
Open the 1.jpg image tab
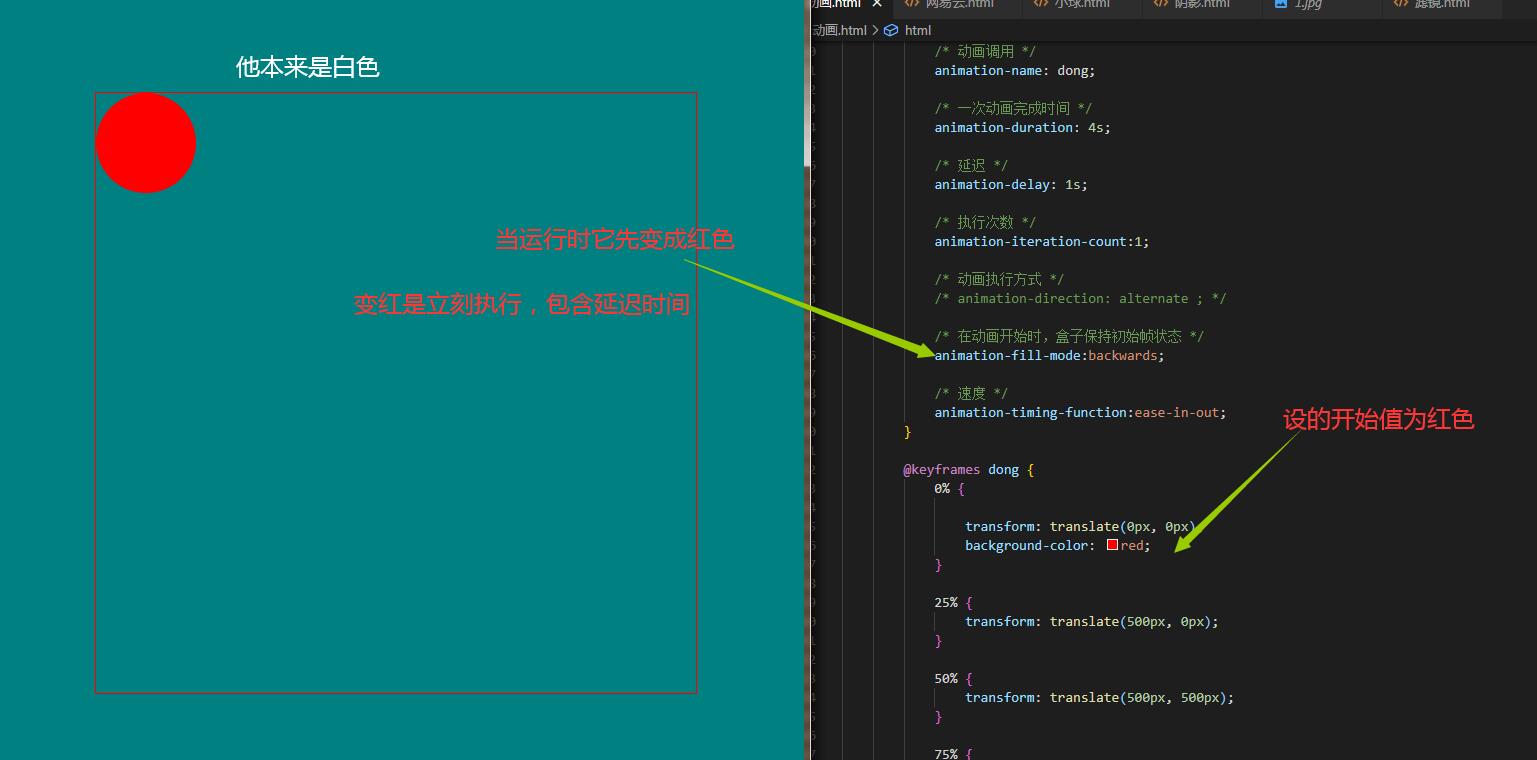(x=1308, y=5)
